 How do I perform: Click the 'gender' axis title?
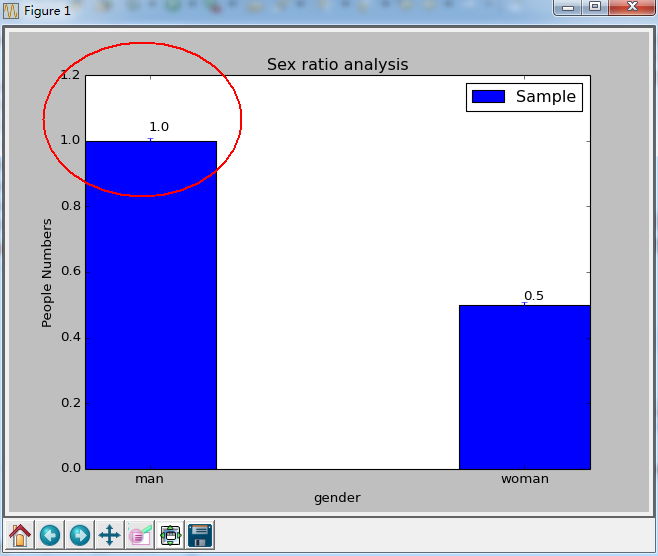coord(337,498)
